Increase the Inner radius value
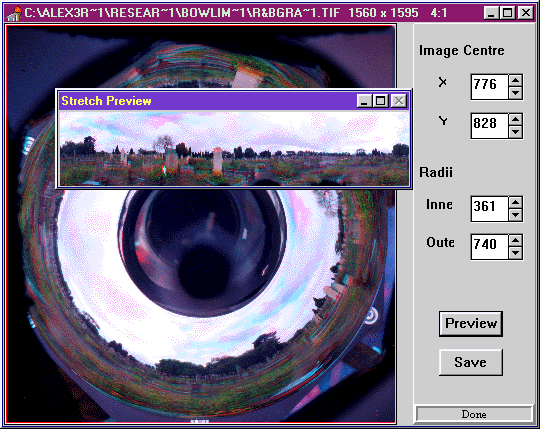 [515, 203]
